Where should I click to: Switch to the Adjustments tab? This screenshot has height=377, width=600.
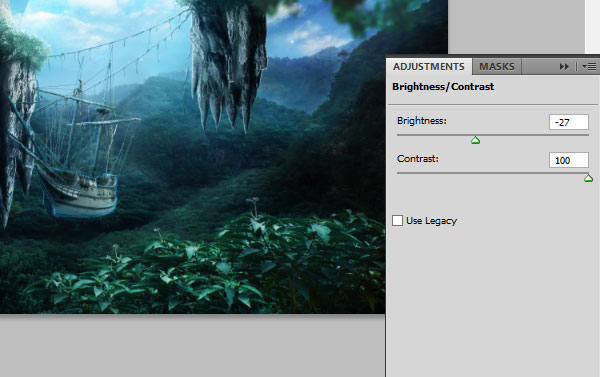tap(429, 67)
